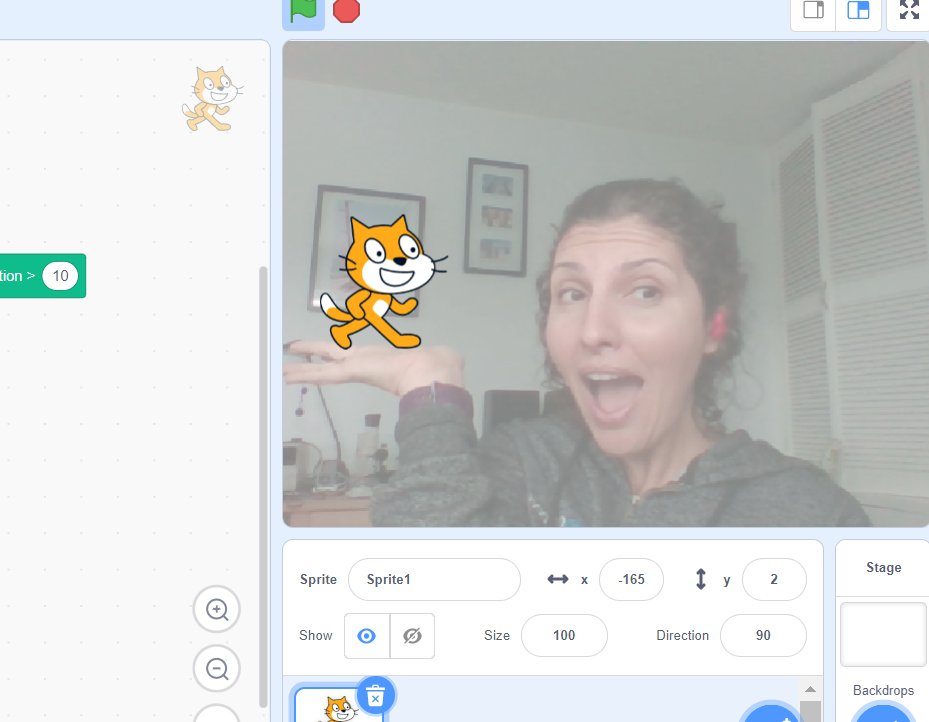Hide the sprite using crossed-eye icon

click(x=412, y=636)
